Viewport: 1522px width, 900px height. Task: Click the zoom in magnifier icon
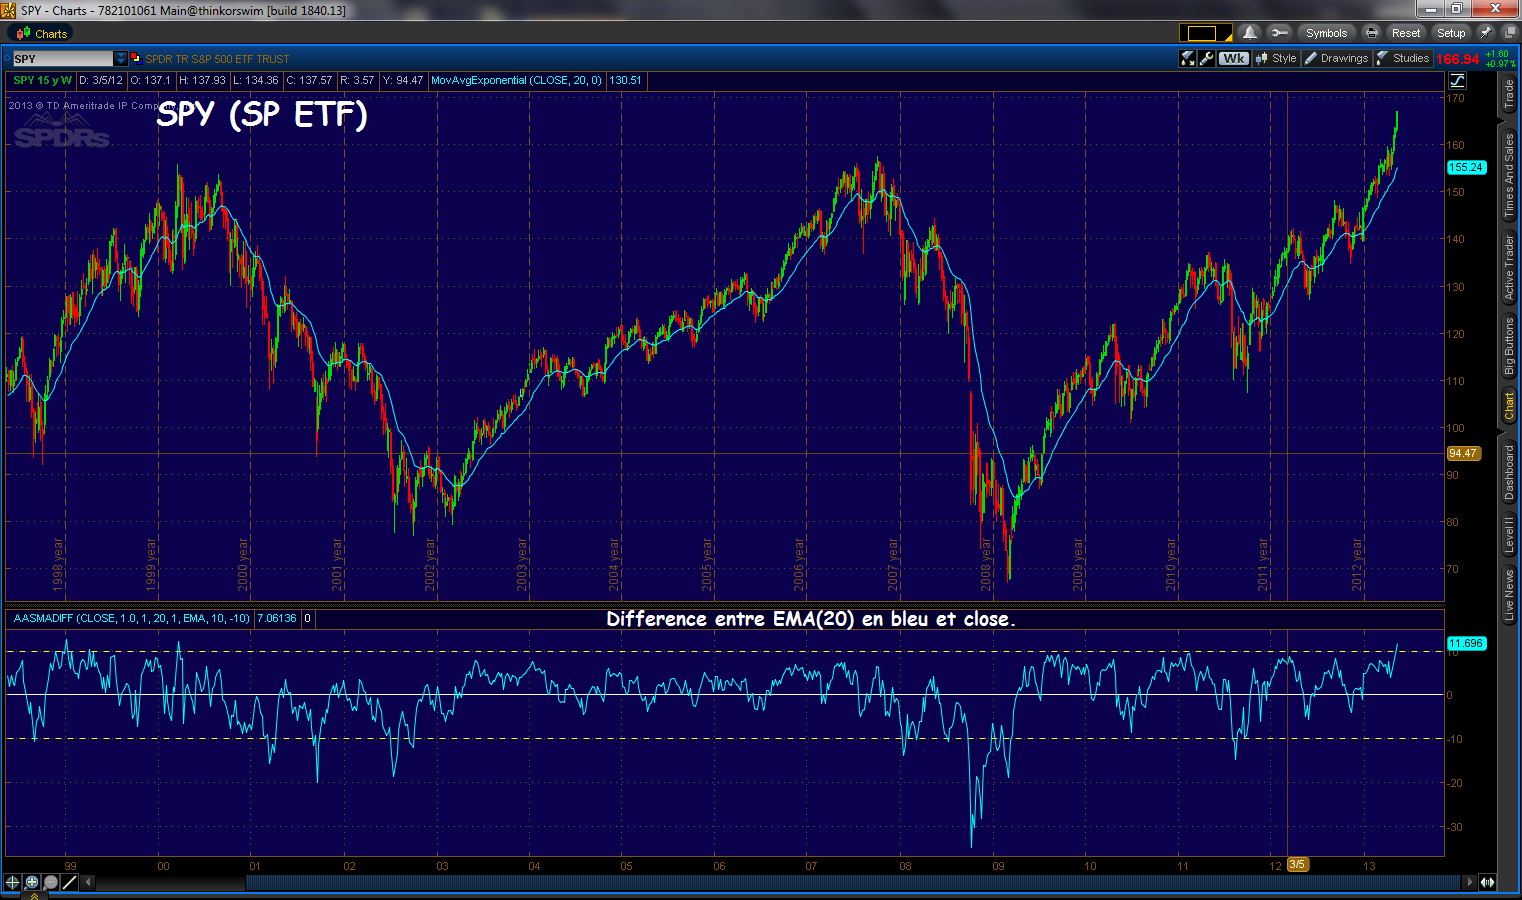(31, 882)
